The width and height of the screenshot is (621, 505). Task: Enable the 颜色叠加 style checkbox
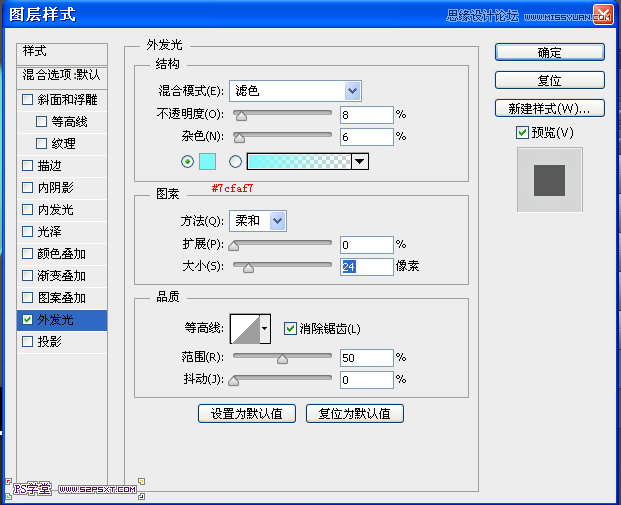27,253
